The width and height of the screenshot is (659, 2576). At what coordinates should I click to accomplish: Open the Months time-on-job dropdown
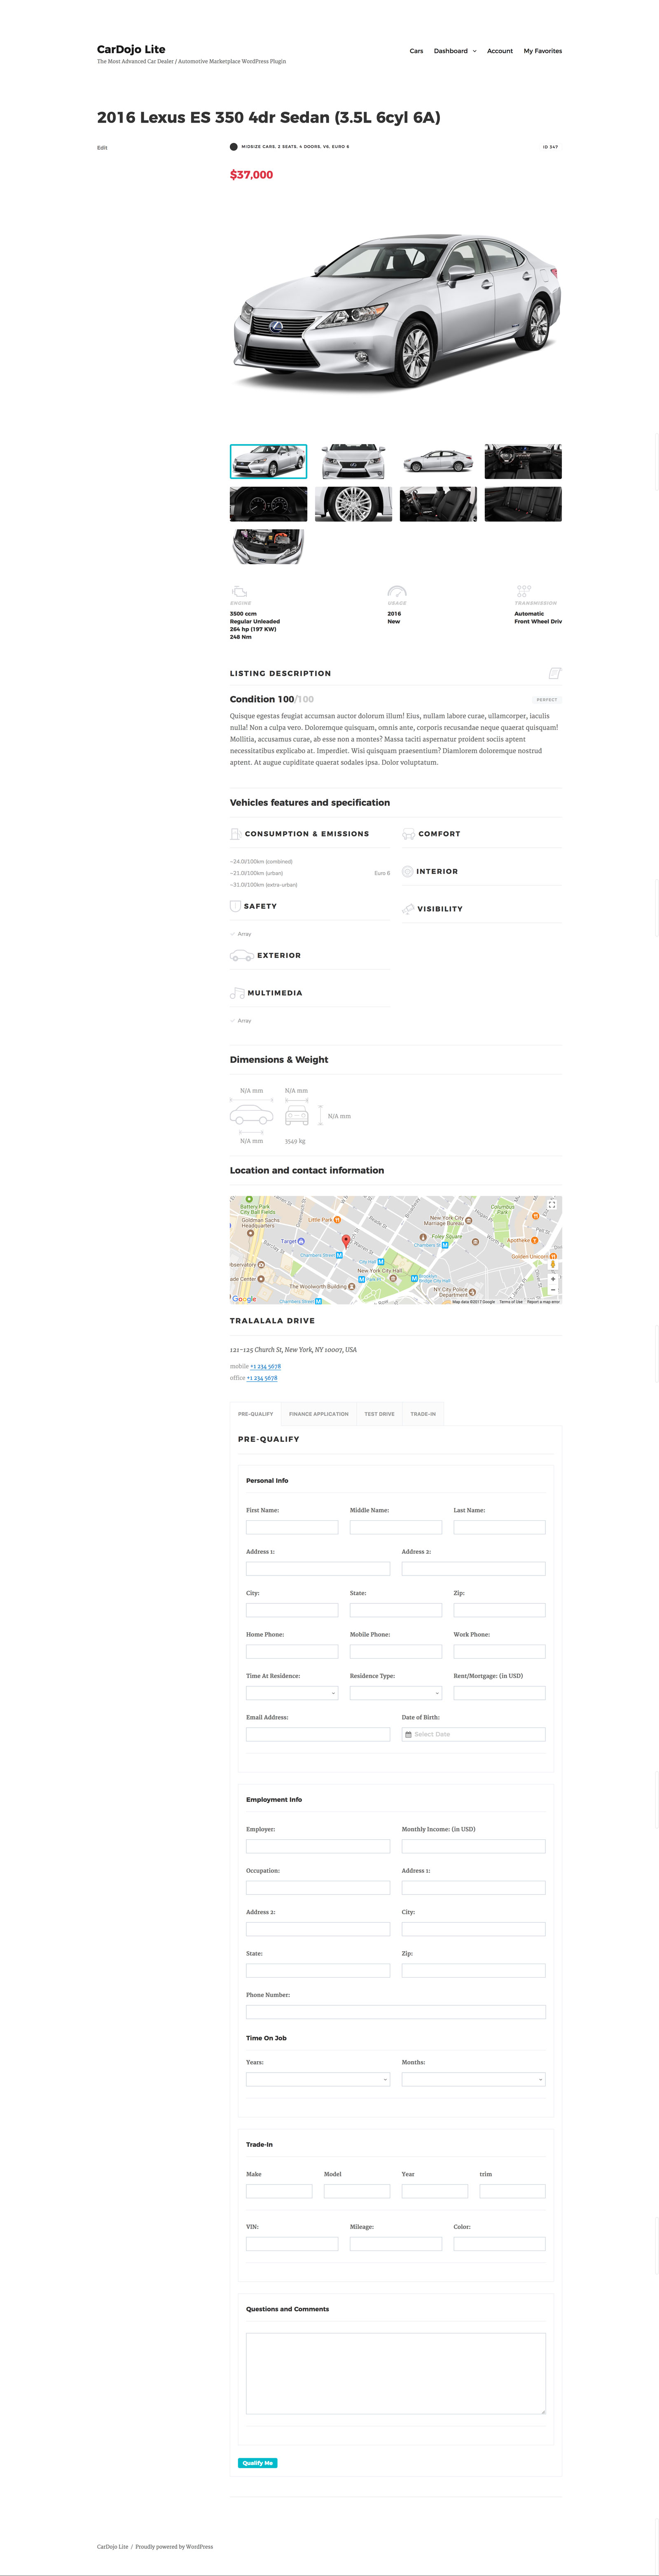coord(474,2079)
